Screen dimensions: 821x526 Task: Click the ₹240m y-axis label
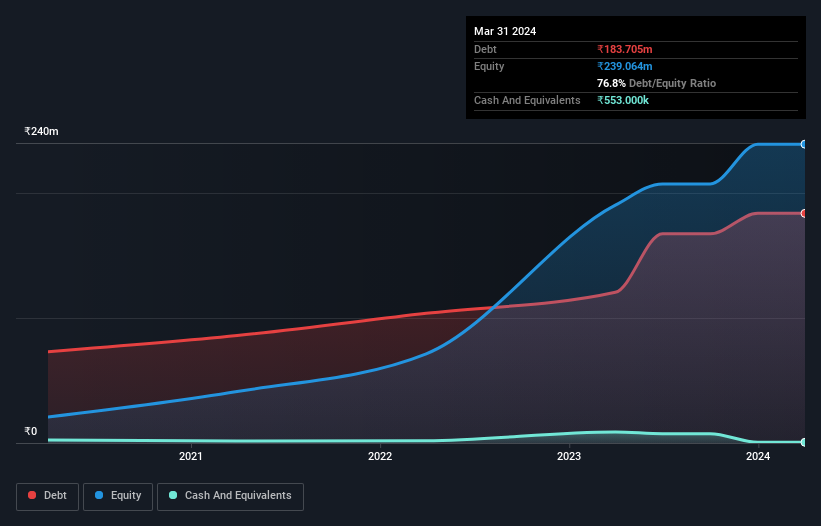(41, 131)
